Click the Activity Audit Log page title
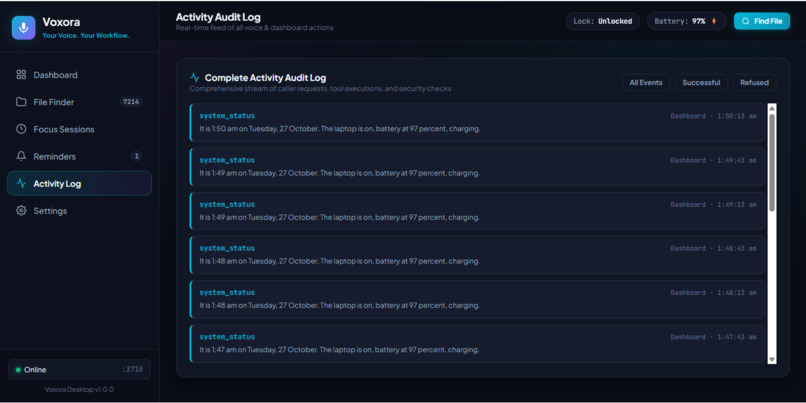This screenshot has width=806, height=403. (218, 17)
